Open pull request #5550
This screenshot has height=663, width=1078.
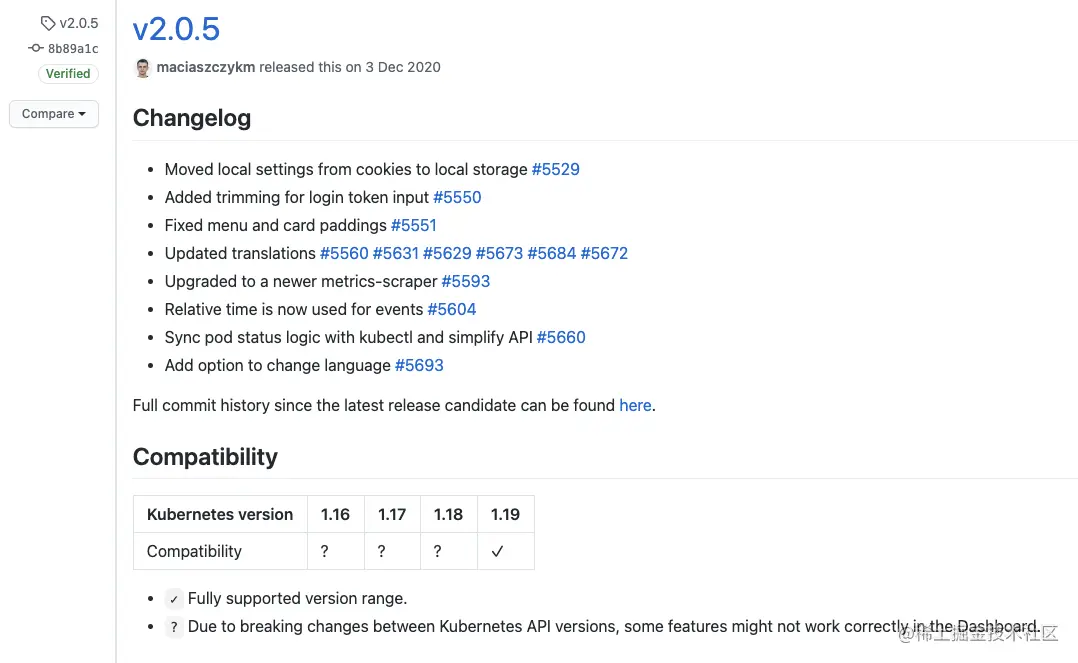457,198
